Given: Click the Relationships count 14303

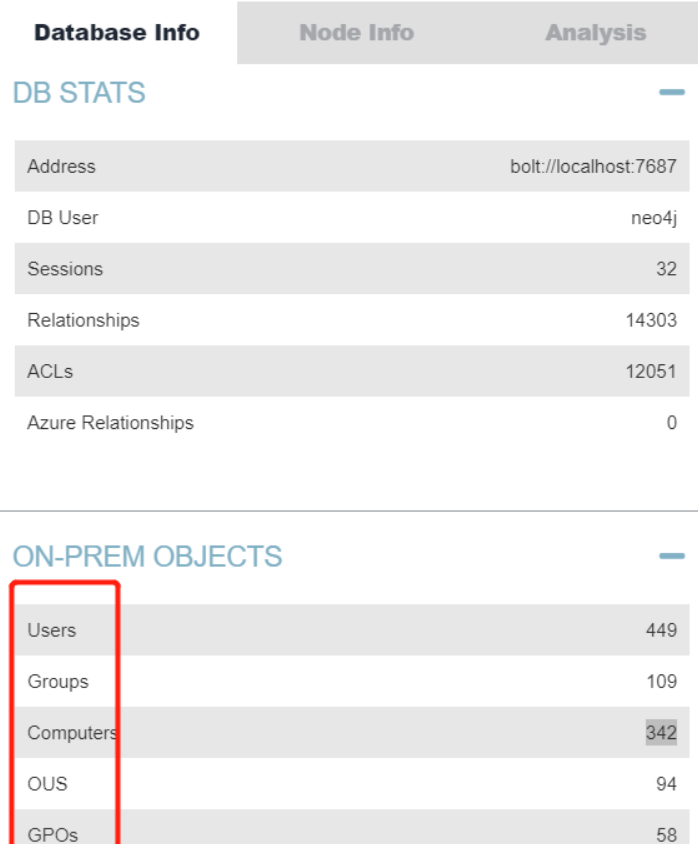Looking at the screenshot, I should click(x=651, y=321).
